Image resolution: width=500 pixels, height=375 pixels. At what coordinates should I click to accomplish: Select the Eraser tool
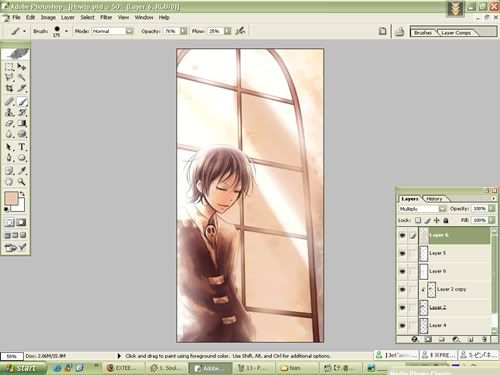click(9, 123)
